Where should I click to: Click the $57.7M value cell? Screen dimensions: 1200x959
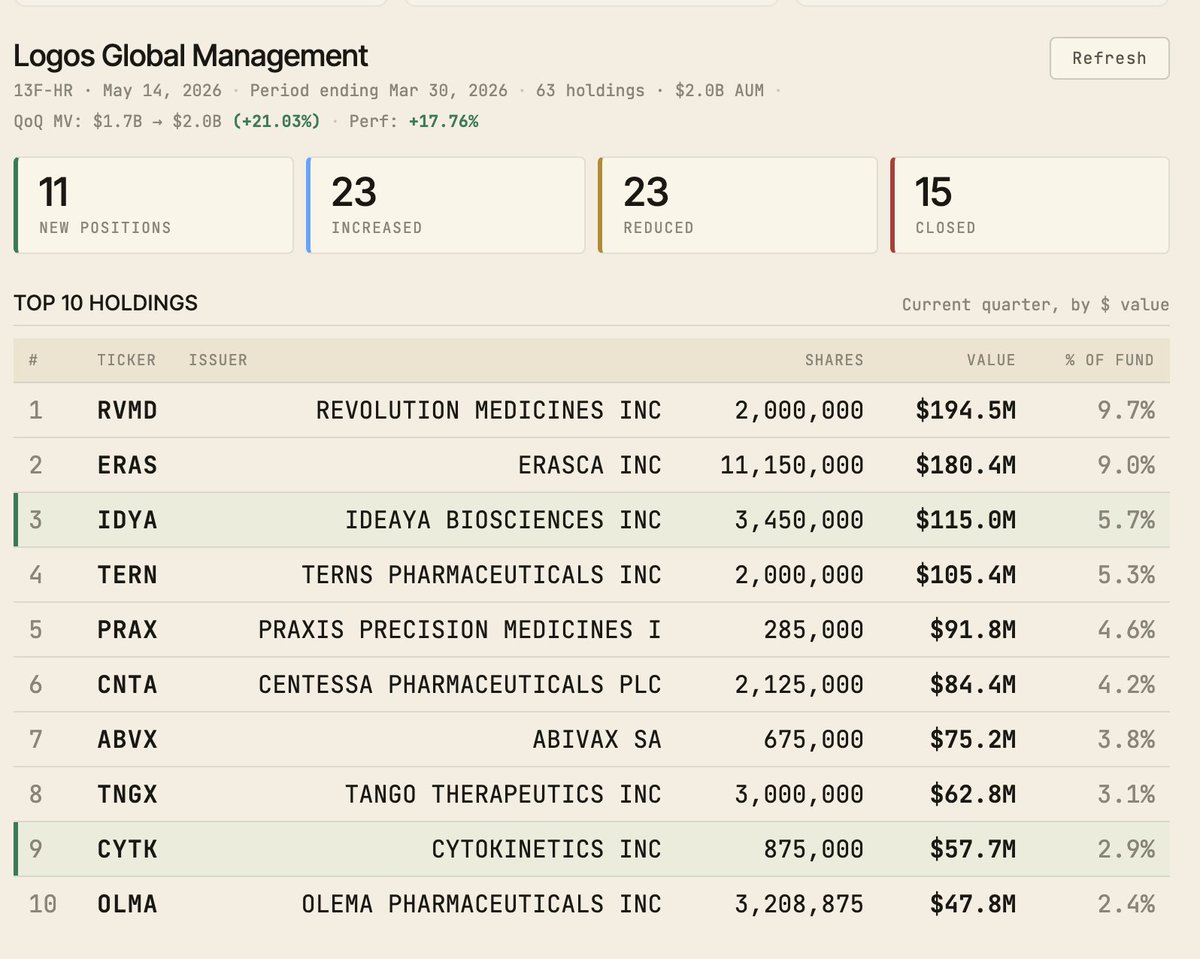(973, 850)
